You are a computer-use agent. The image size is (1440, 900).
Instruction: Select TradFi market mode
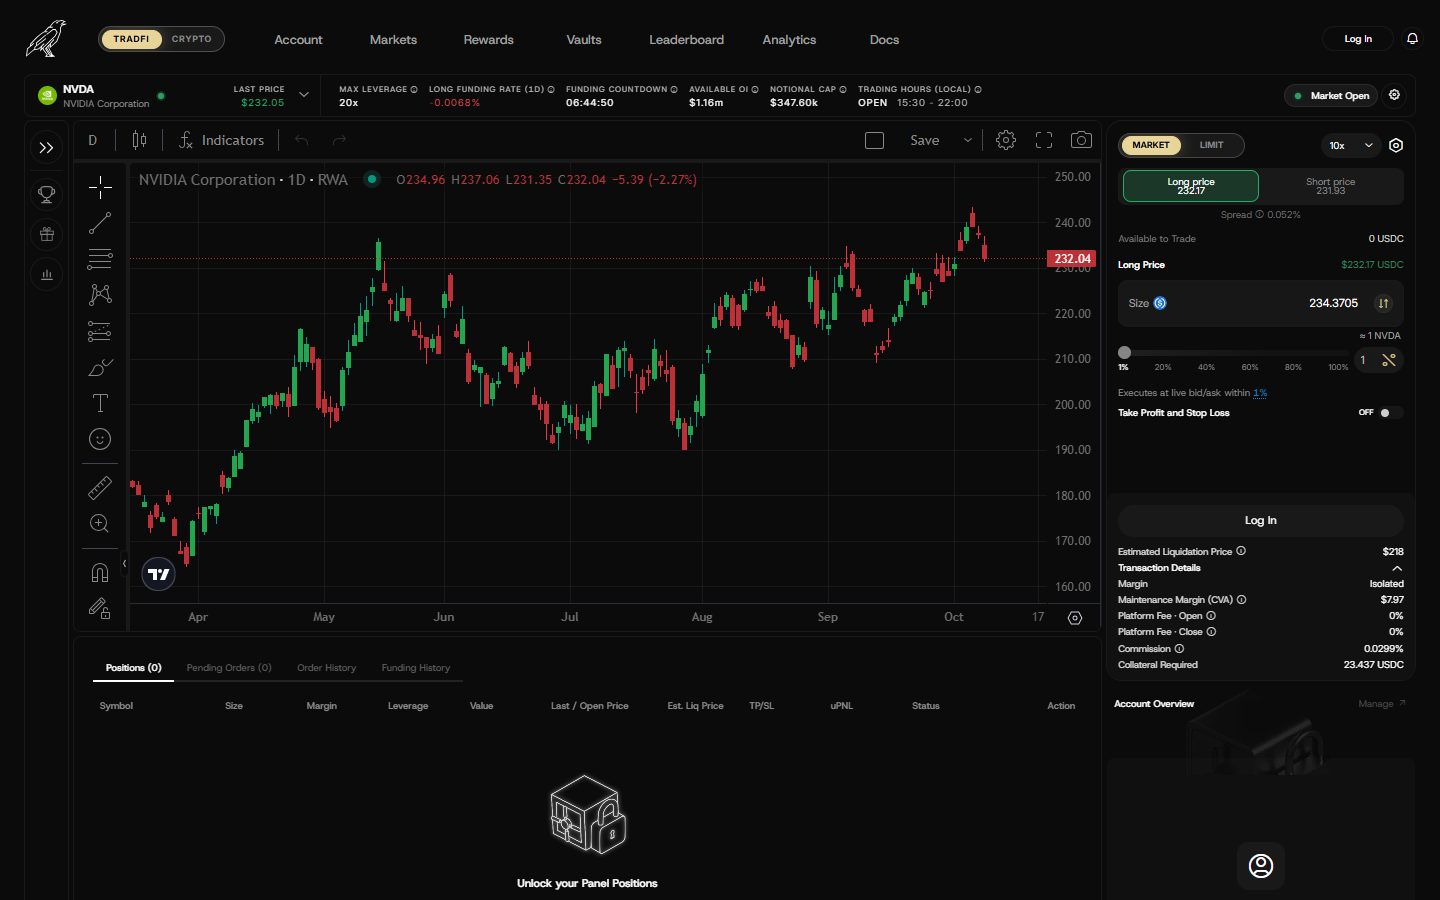coord(131,39)
